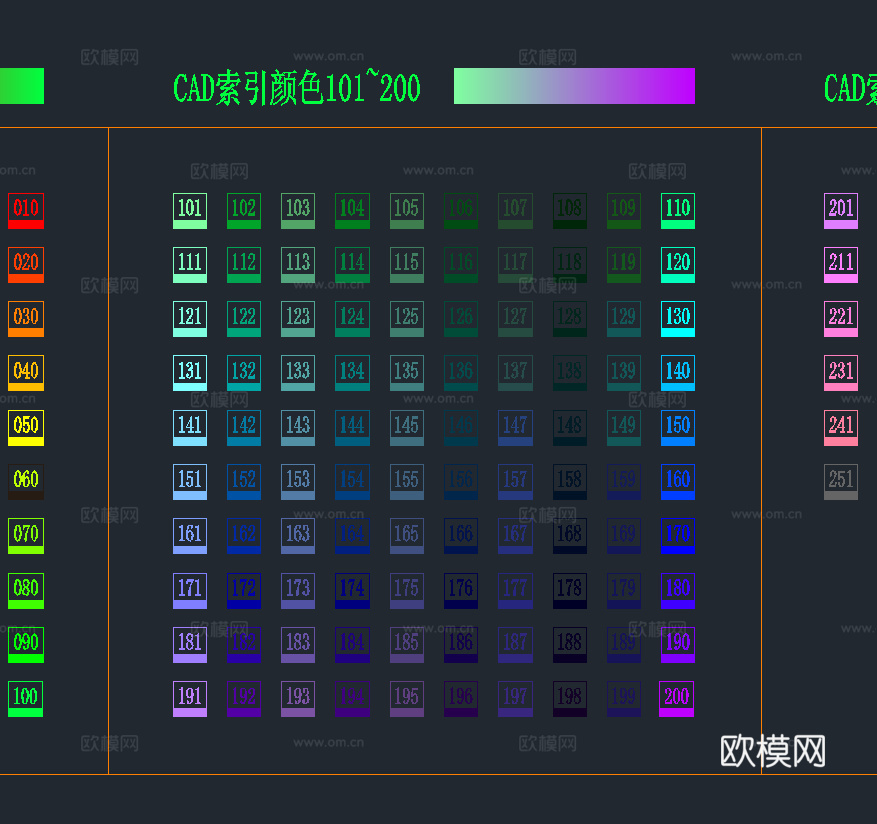
Task: Select the red swatch labeled 010
Action: (x=24, y=210)
